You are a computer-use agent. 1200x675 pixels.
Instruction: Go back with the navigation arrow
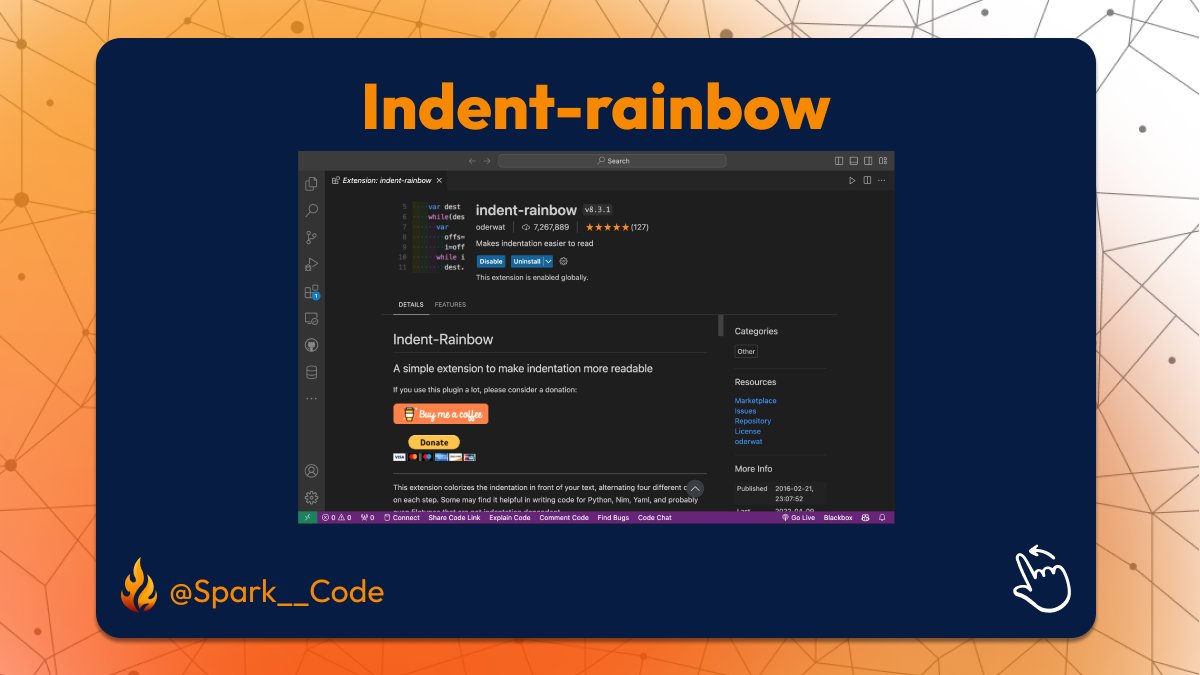pyautogui.click(x=473, y=161)
